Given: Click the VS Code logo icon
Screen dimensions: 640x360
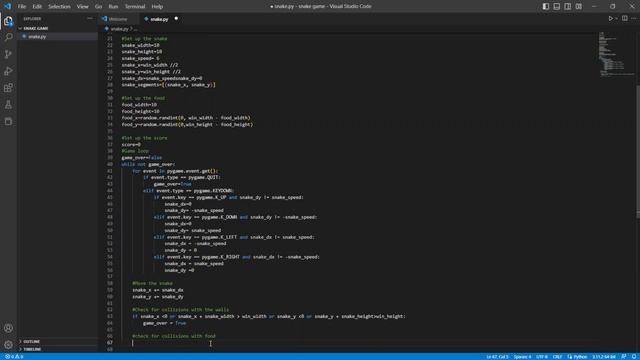Looking at the screenshot, I should click(7, 6).
